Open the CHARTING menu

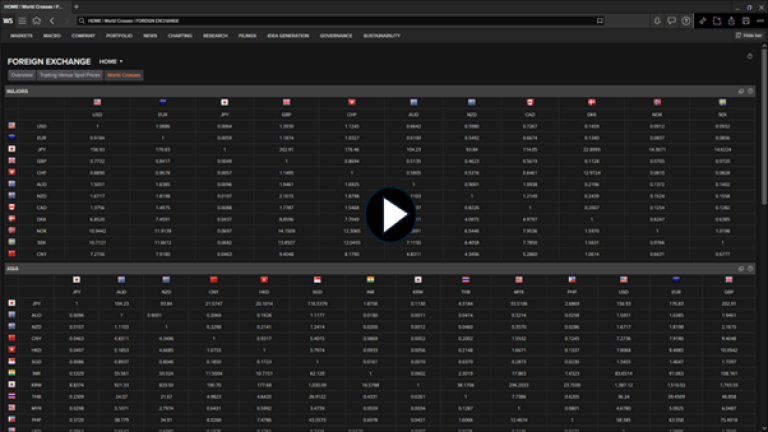click(x=180, y=35)
